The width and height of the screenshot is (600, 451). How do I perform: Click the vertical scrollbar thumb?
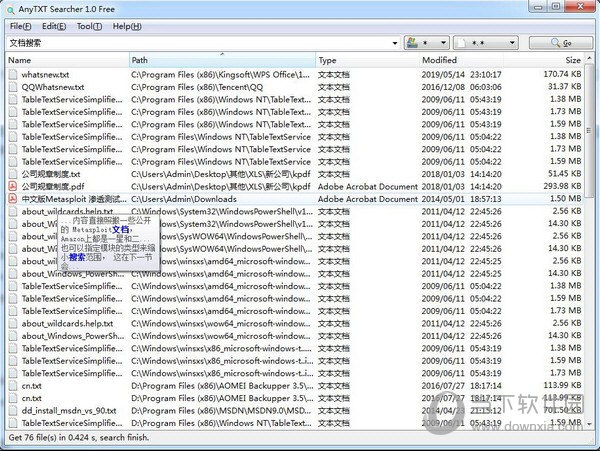click(x=589, y=132)
